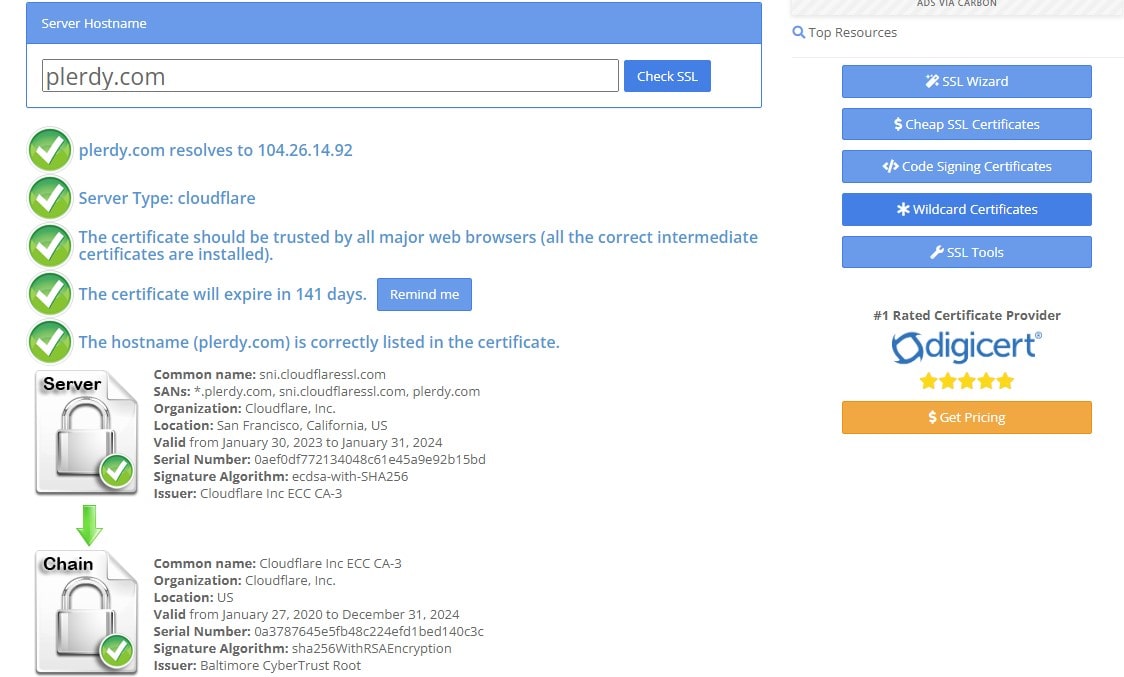Viewport: 1124px width, 677px height.
Task: Click the Top Resources label
Action: 852,32
